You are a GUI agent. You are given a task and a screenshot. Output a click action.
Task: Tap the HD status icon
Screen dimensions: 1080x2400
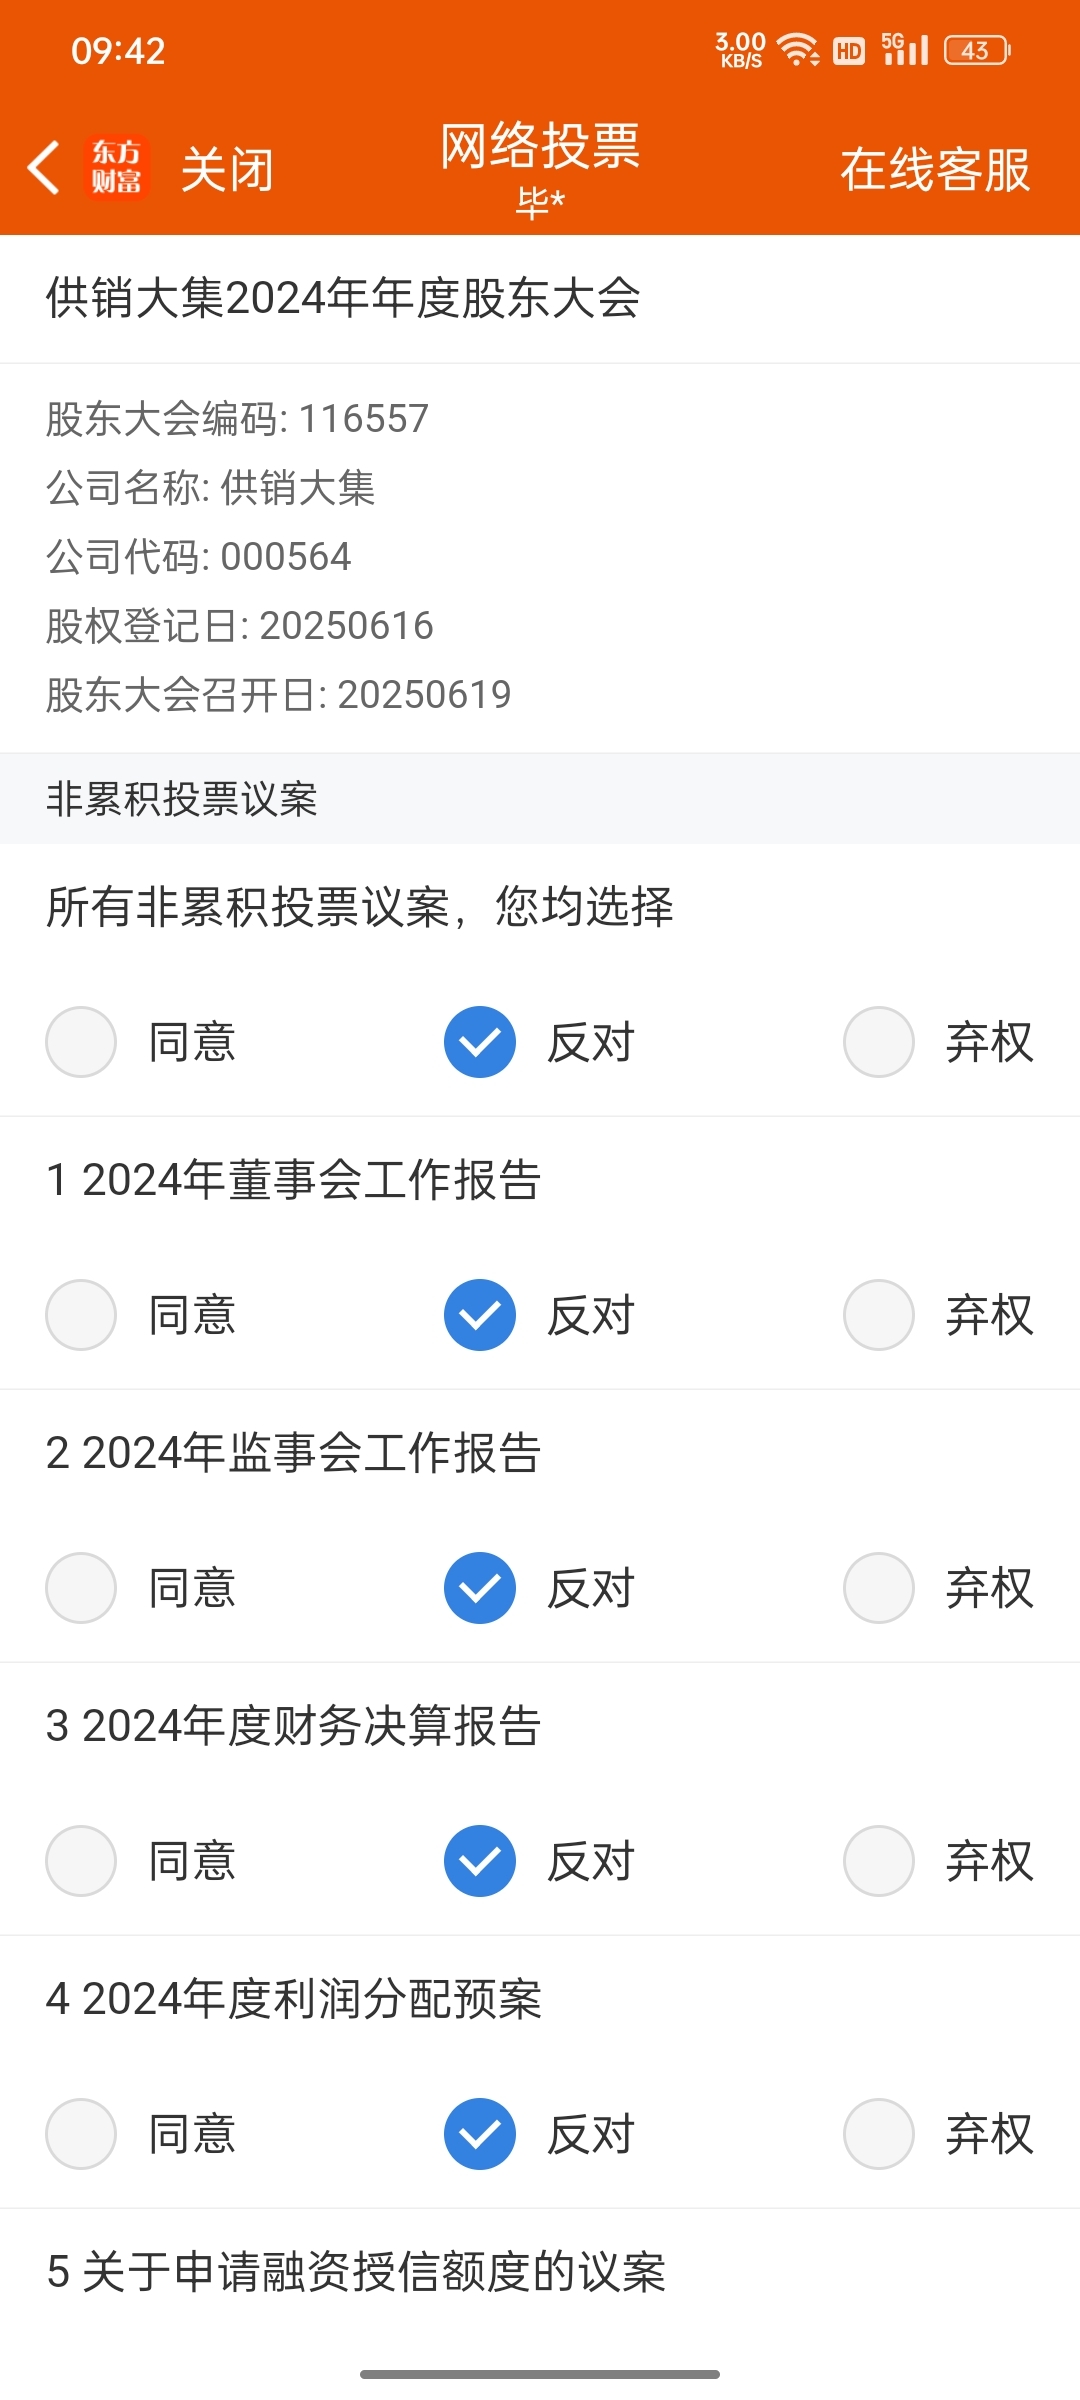pos(849,50)
